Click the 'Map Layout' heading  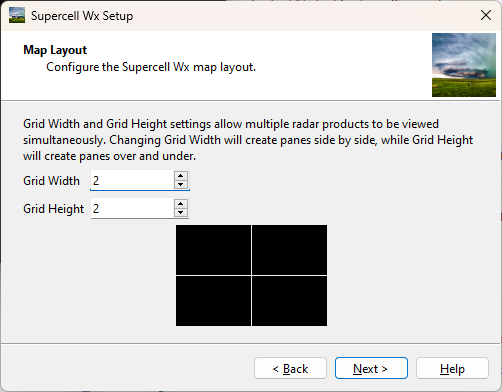[x=55, y=50]
